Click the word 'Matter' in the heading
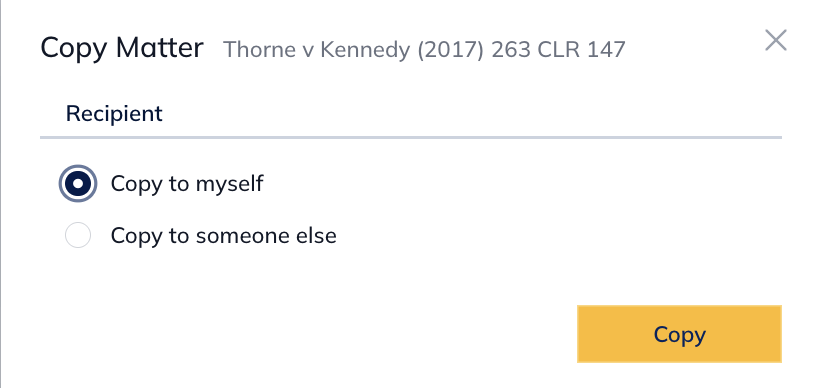 pos(159,48)
